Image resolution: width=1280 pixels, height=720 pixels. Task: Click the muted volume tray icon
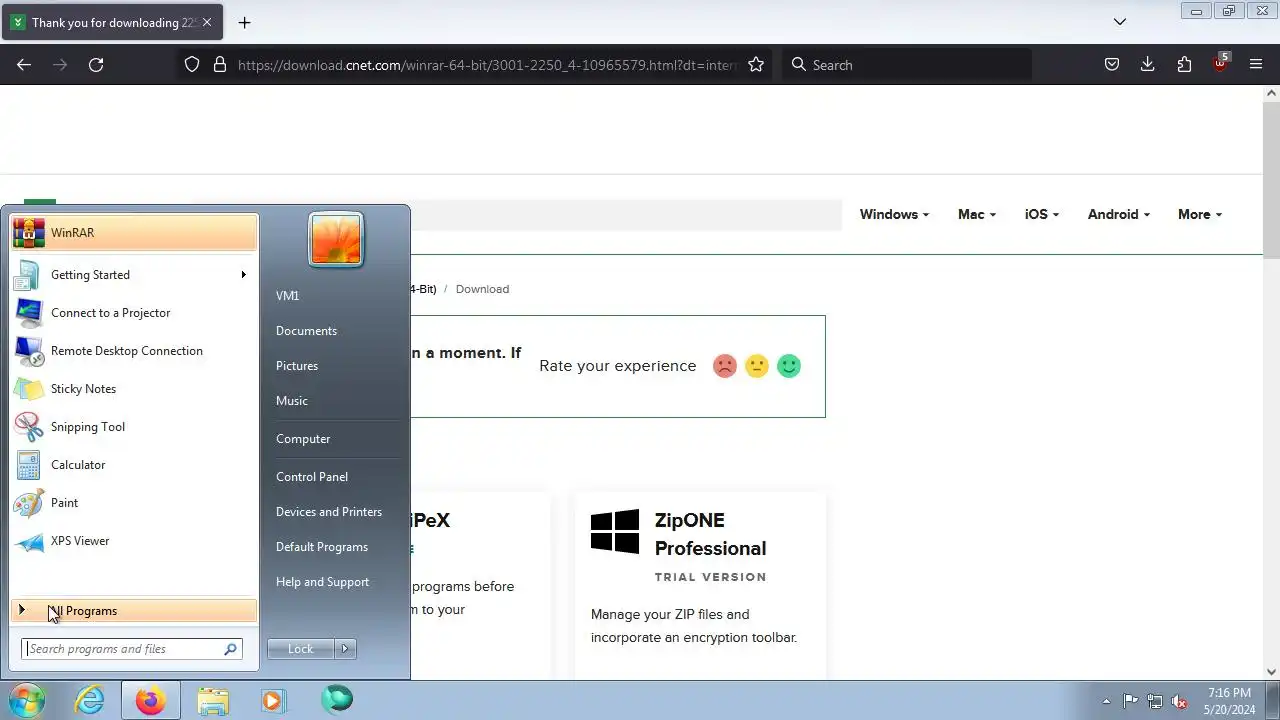[1180, 701]
